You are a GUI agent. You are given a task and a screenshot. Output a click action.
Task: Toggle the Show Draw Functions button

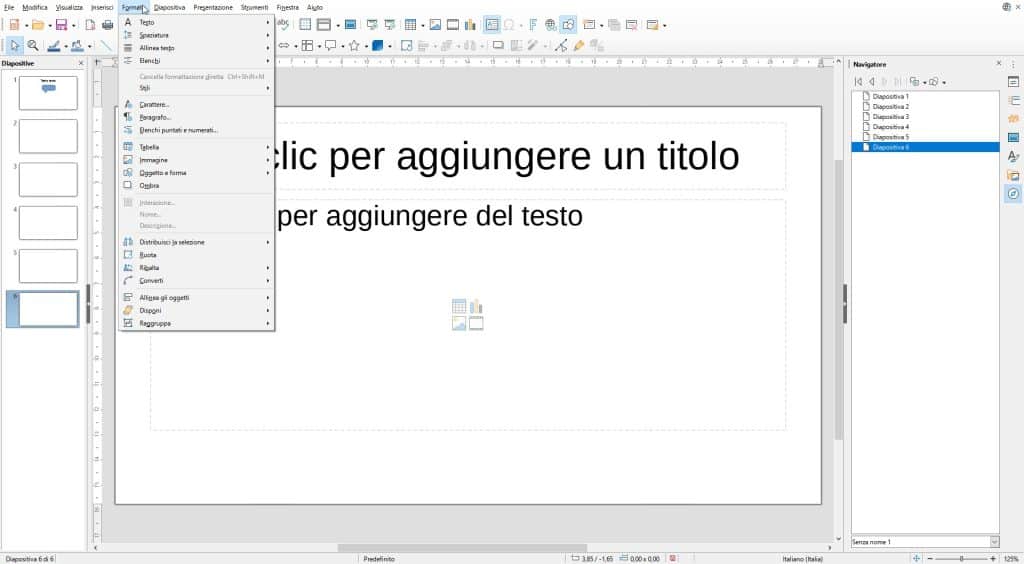click(x=568, y=25)
